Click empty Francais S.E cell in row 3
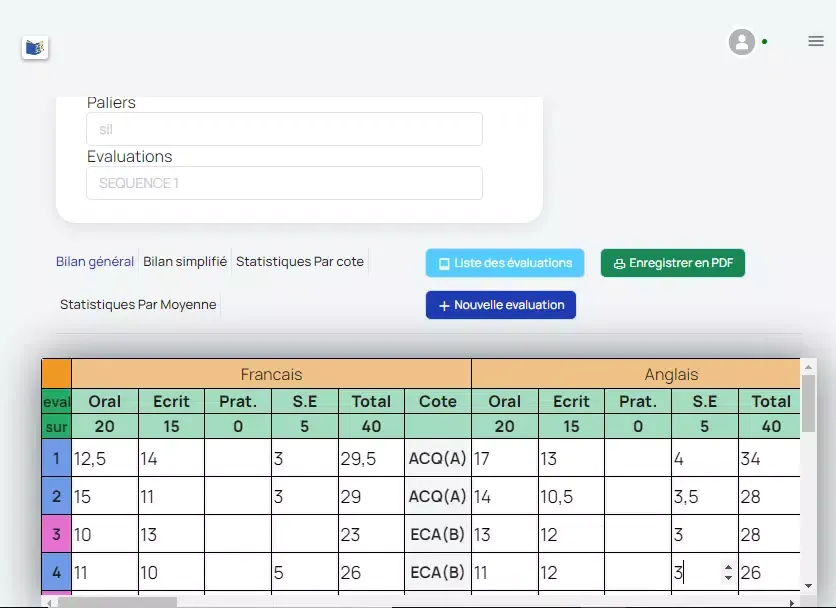Screen dimensions: 836x608 (305, 534)
